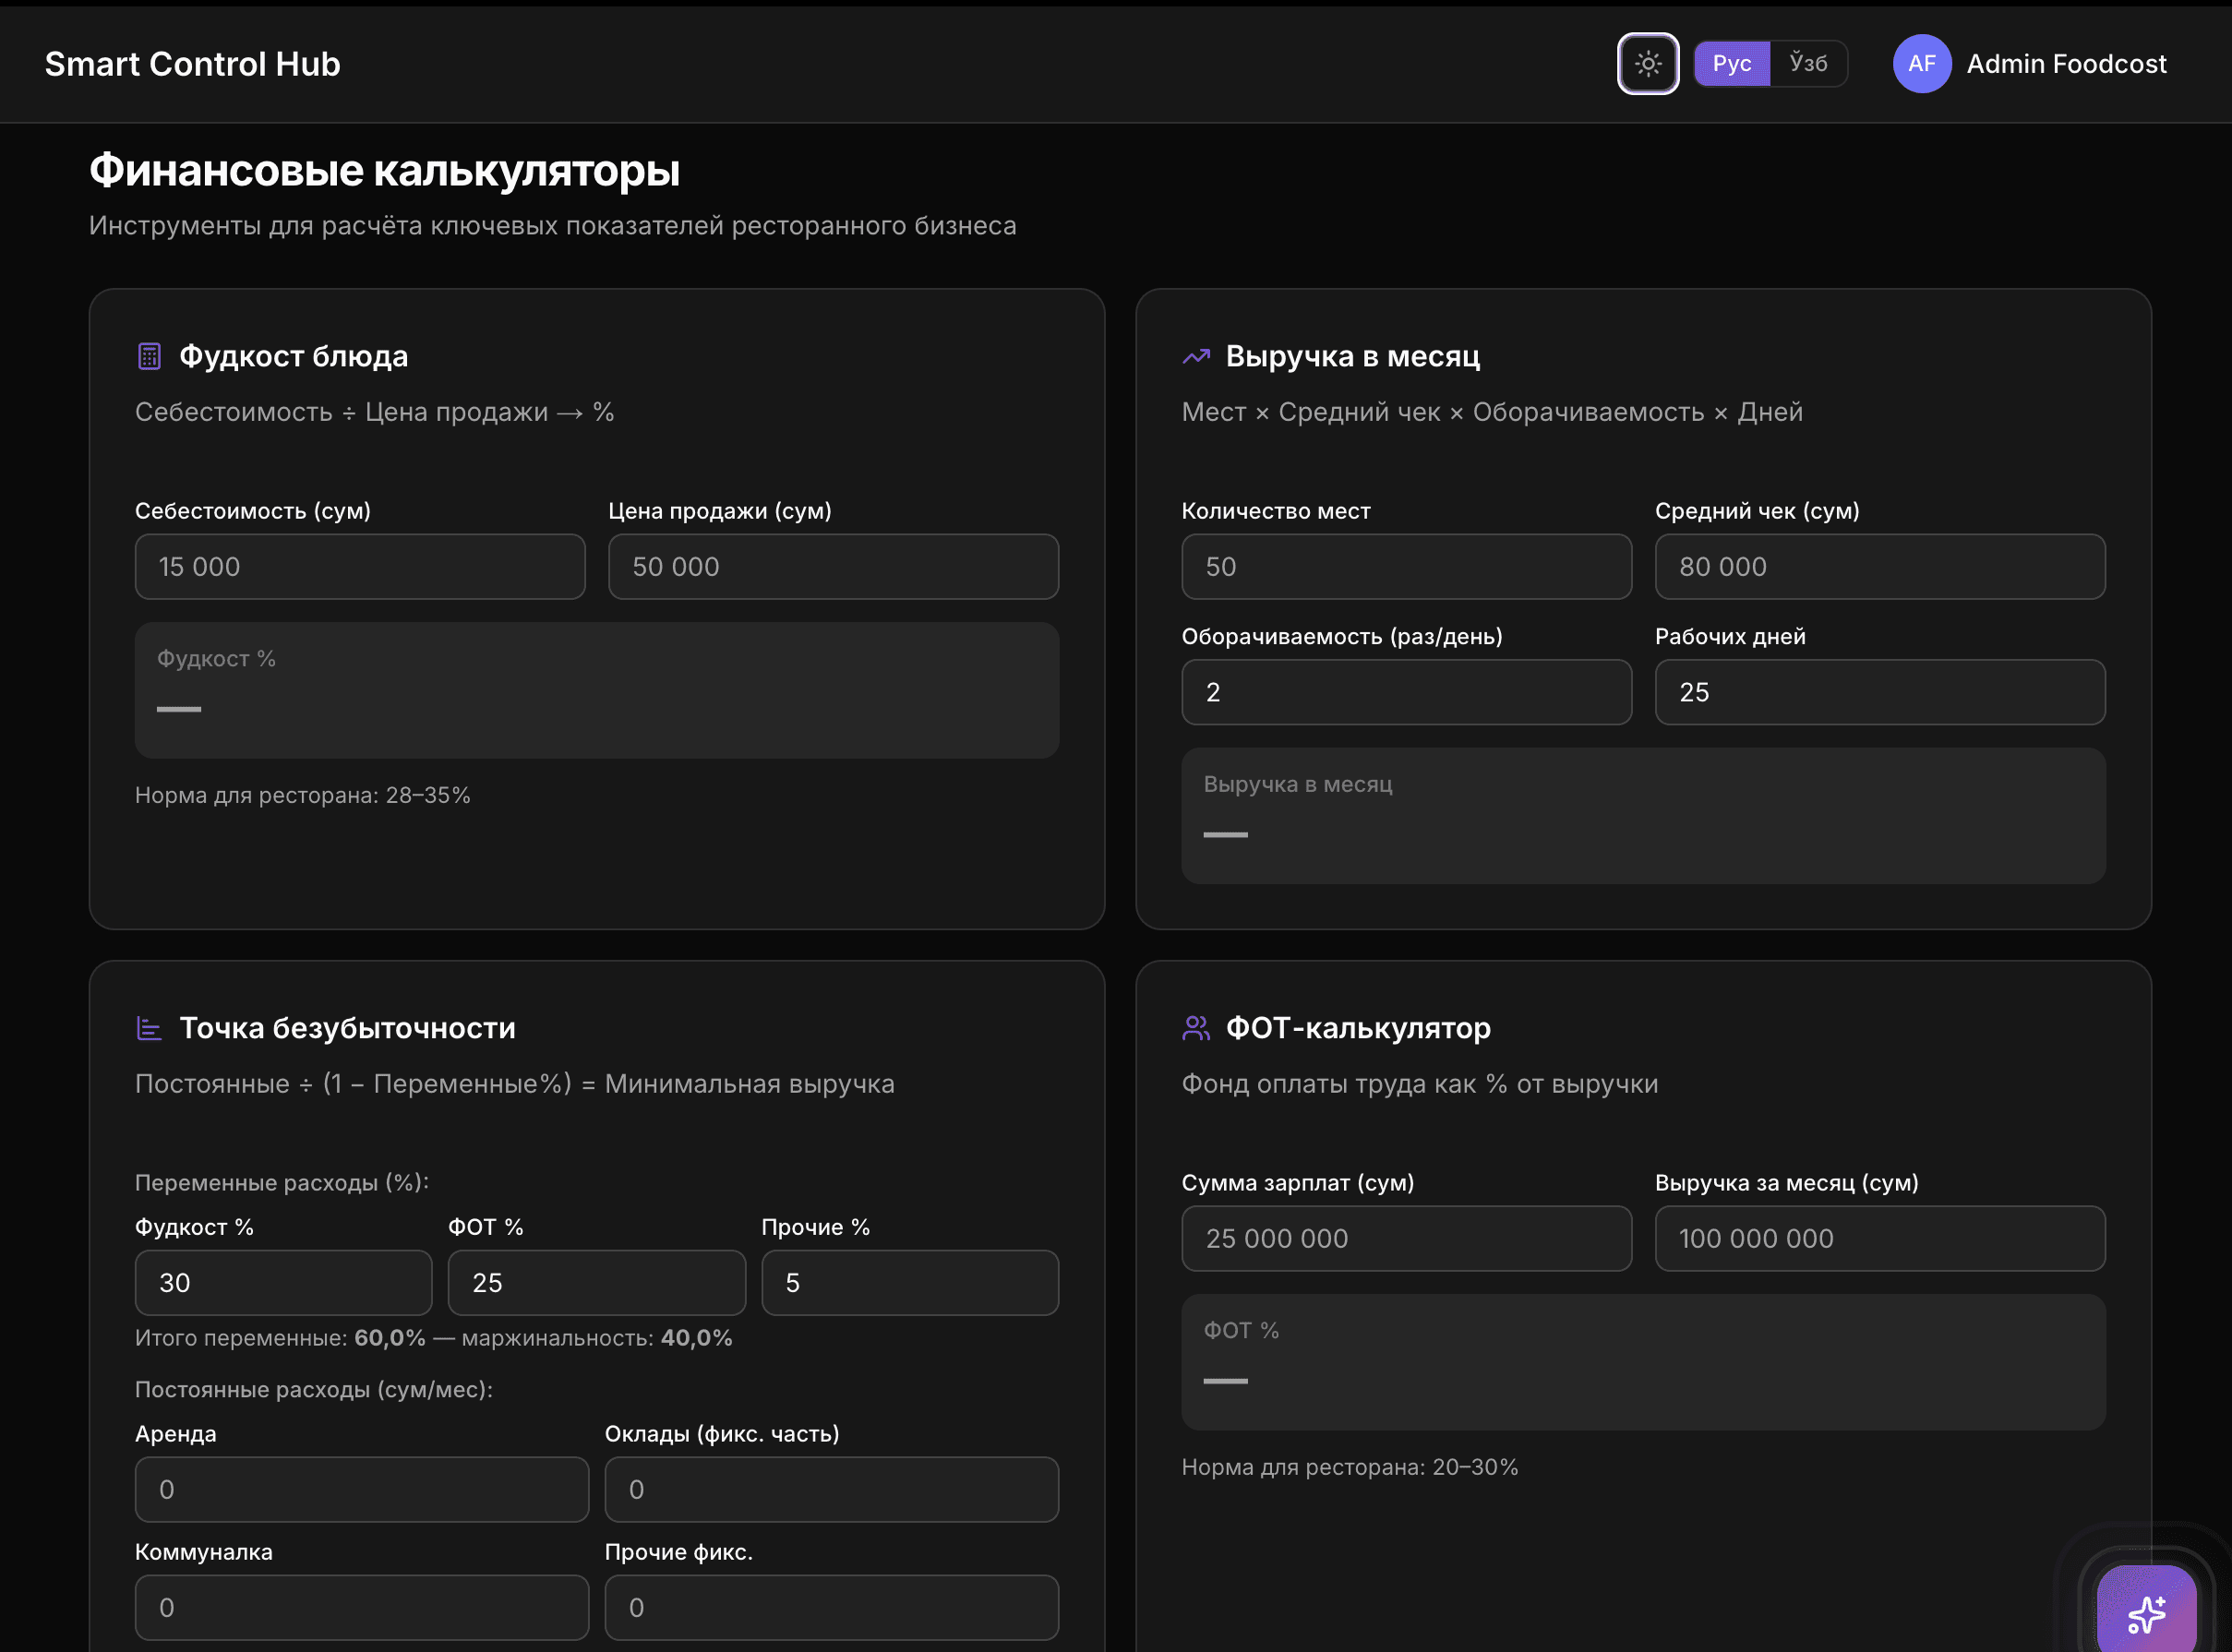This screenshot has width=2232, height=1652.
Task: Click the people icon beside ФОТ-калькулятор
Action: click(1196, 1028)
